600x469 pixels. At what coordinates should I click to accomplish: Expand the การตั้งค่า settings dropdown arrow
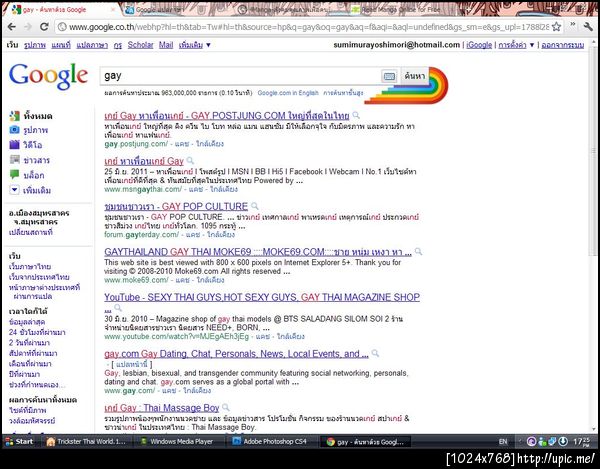coord(532,45)
